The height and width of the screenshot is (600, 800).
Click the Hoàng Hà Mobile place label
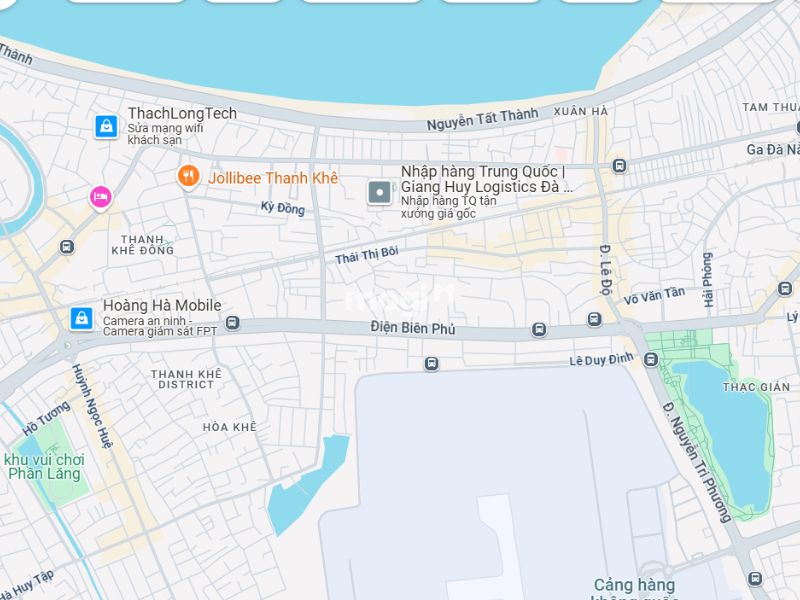pyautogui.click(x=162, y=305)
